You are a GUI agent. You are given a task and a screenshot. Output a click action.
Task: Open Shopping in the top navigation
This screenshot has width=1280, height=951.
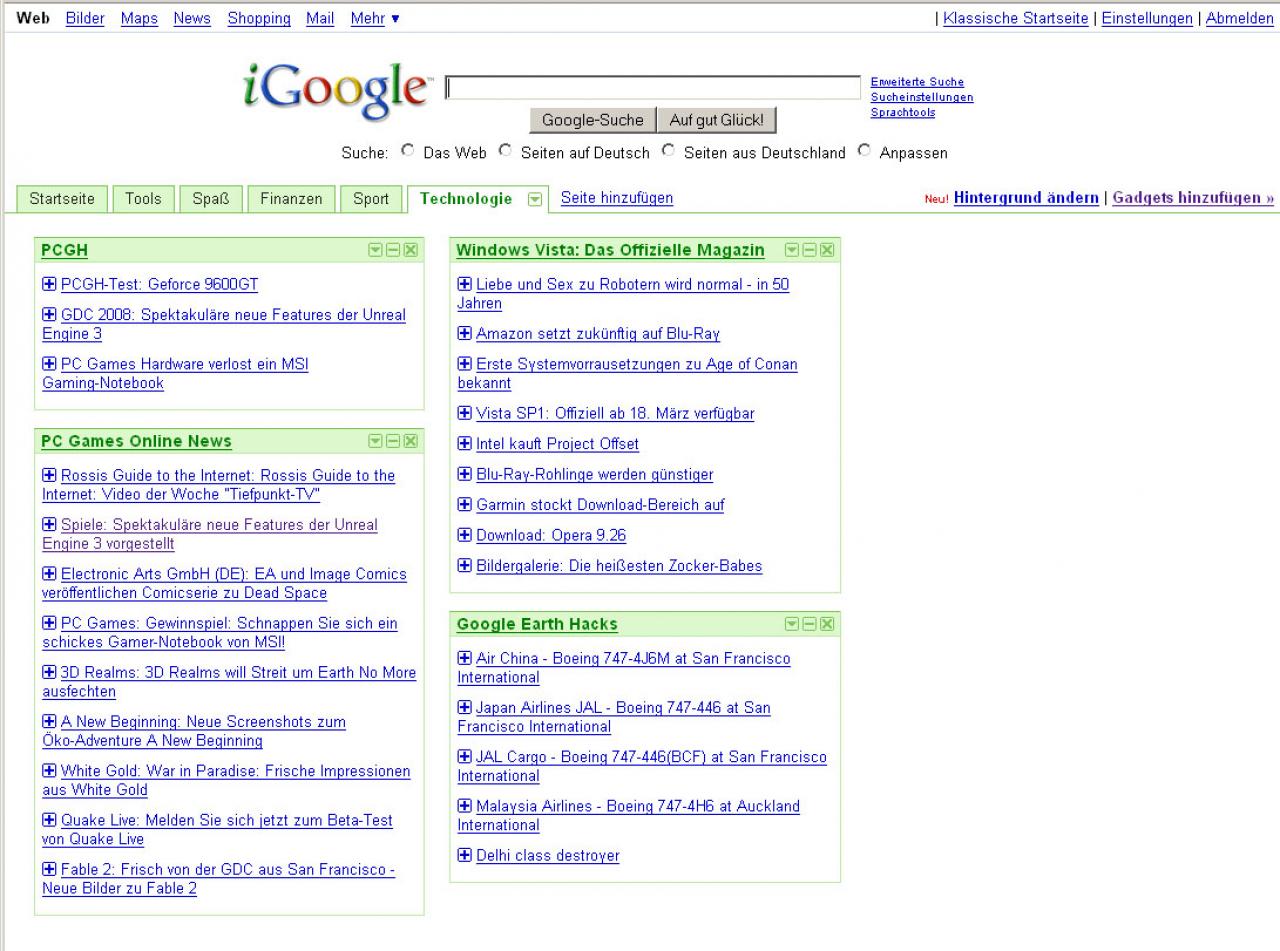259,18
